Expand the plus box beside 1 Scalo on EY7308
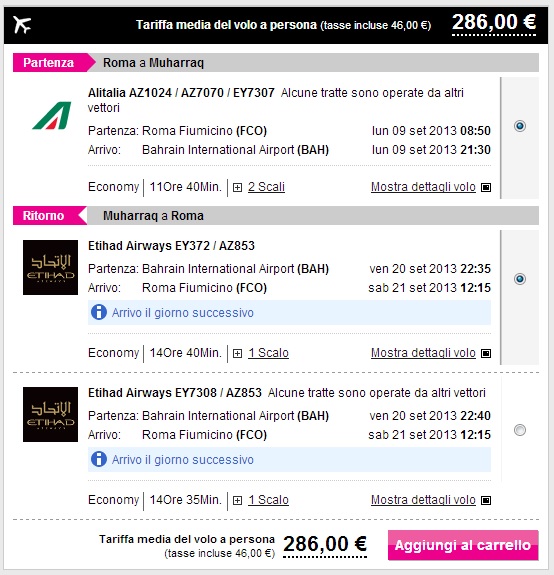This screenshot has width=554, height=575. pyautogui.click(x=238, y=501)
